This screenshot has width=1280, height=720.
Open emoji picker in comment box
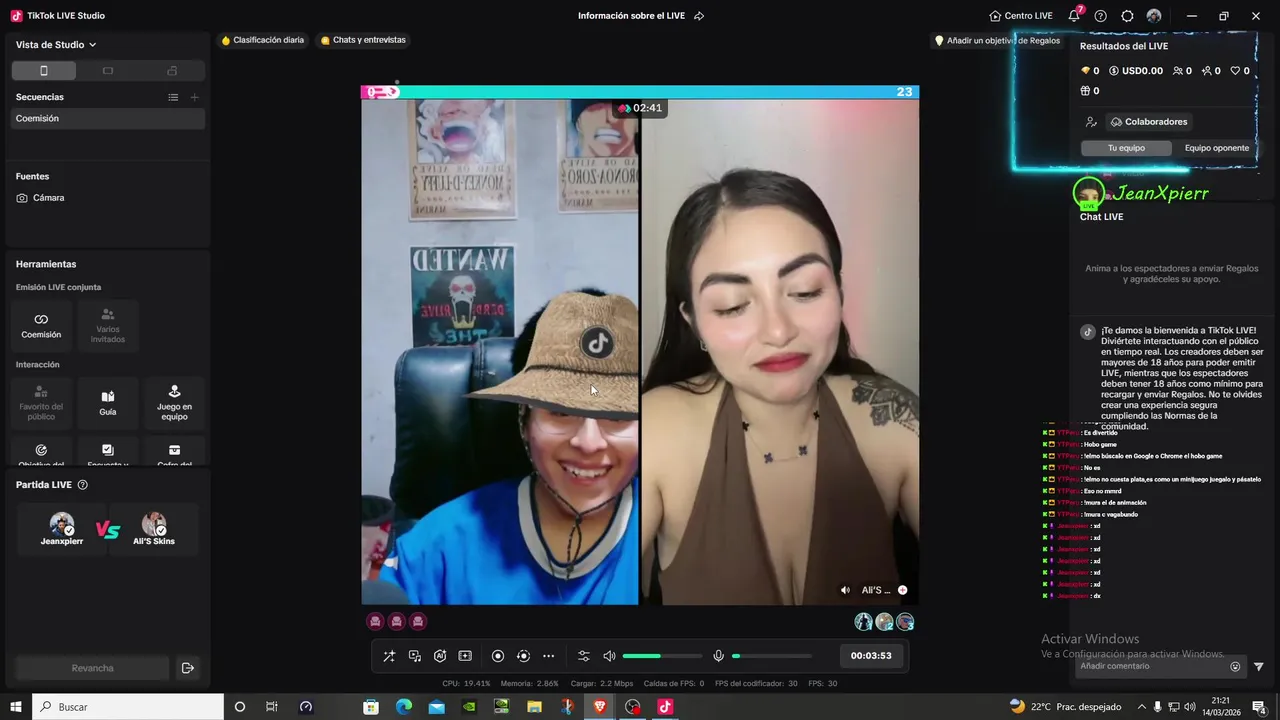click(1235, 666)
